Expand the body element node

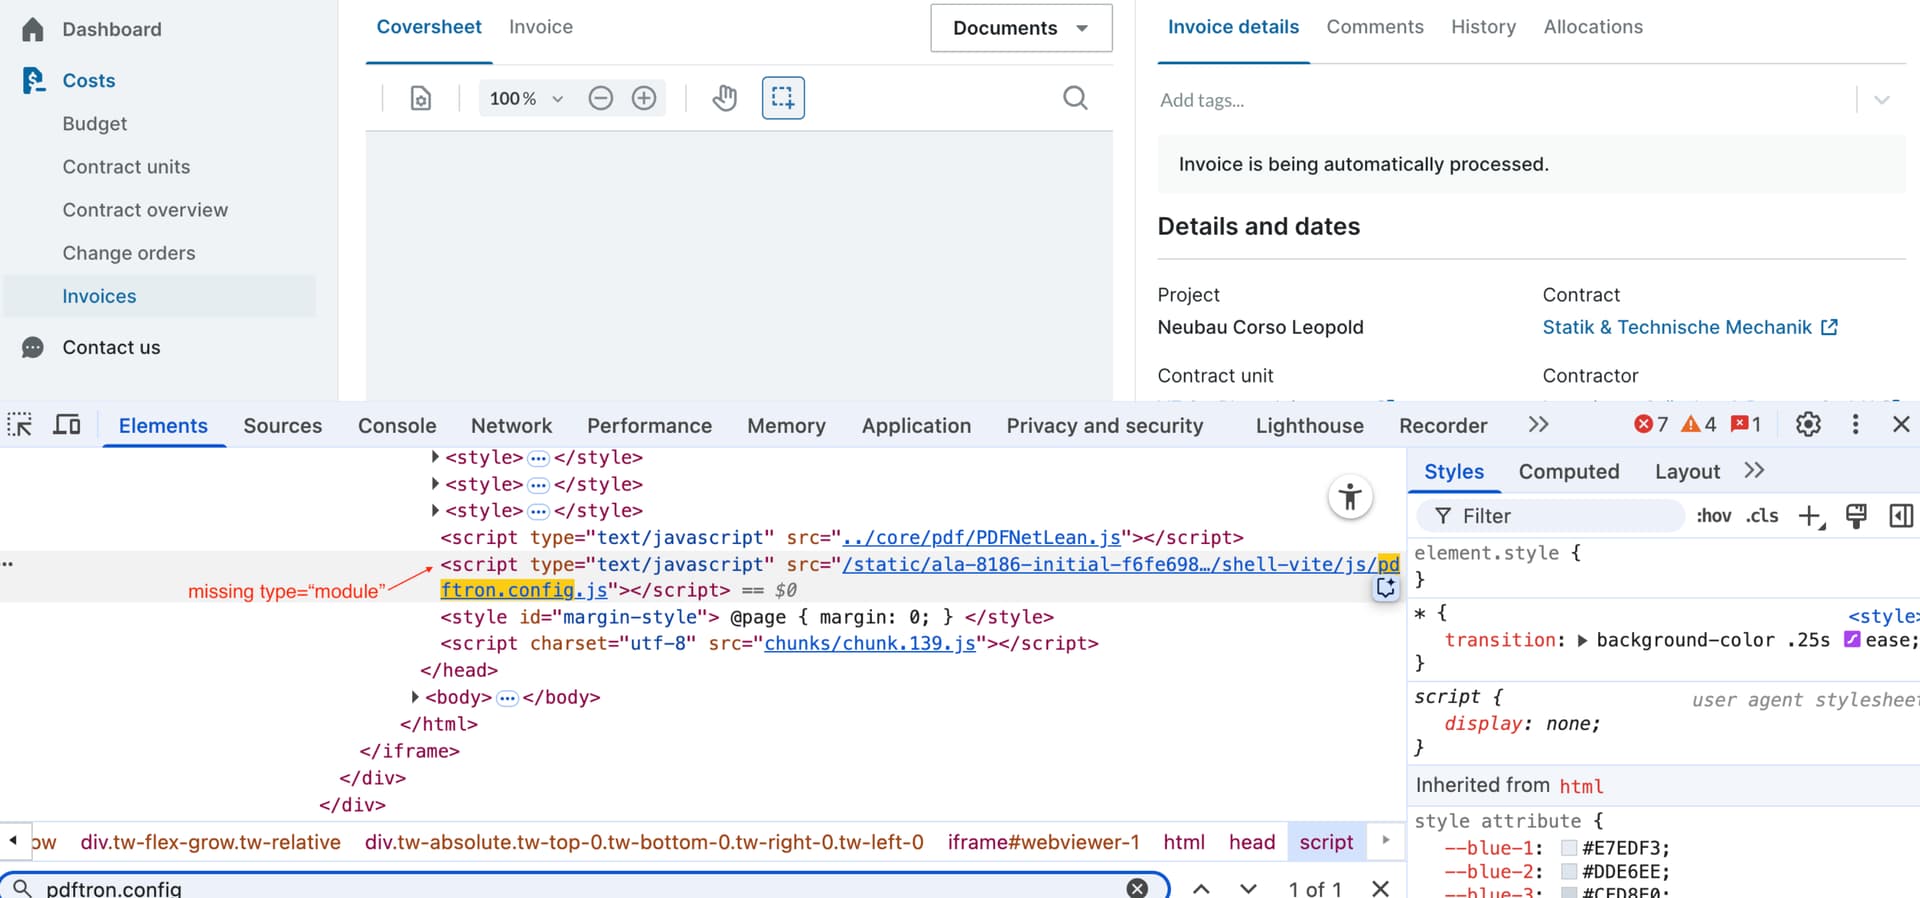415,697
